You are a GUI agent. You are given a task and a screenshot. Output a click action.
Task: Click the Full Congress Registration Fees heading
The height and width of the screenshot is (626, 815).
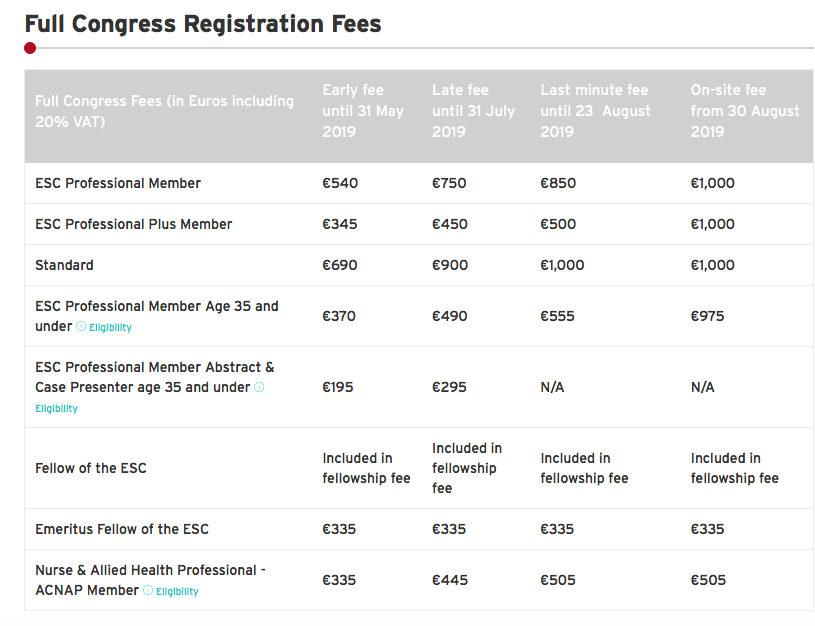(x=203, y=23)
